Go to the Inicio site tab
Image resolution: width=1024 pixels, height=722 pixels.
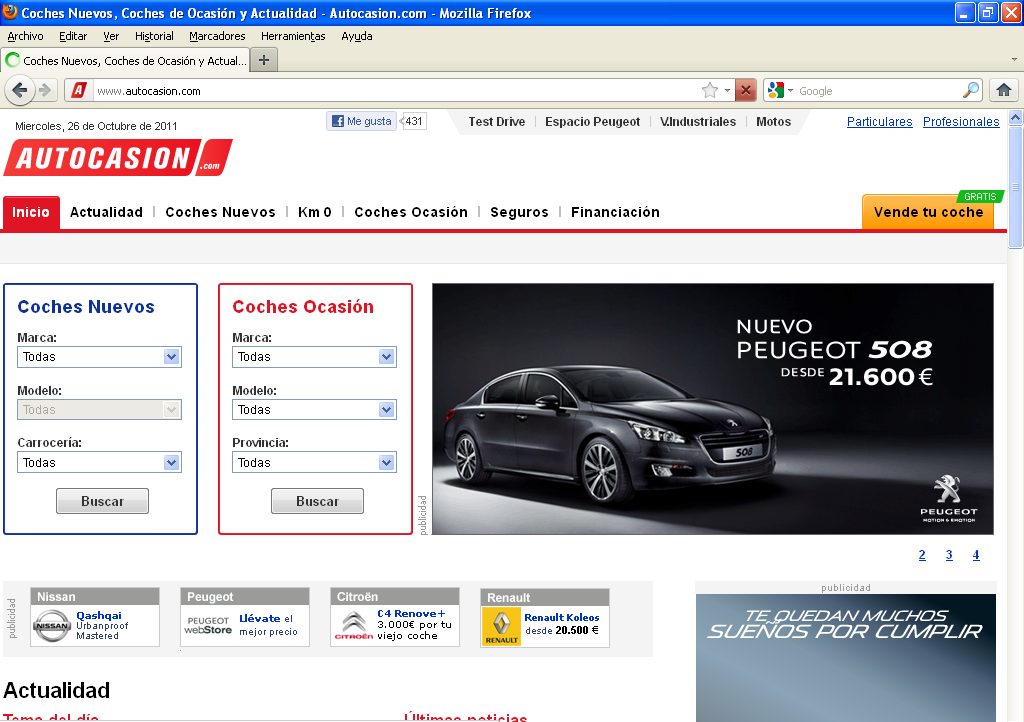(31, 212)
